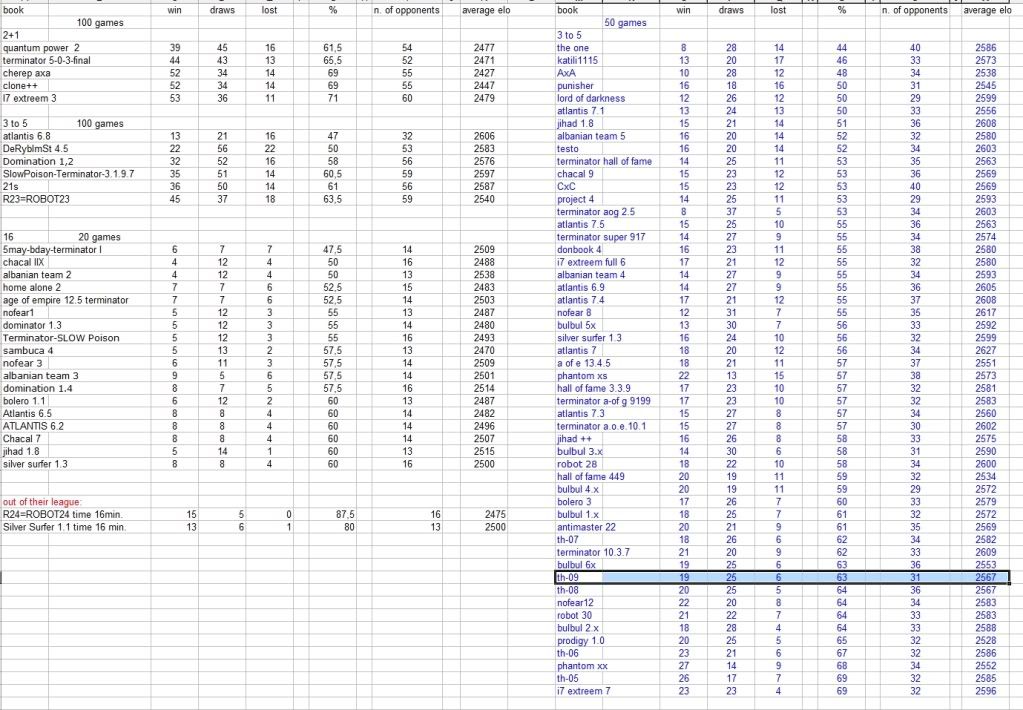Viewport: 1023px width, 710px height.
Task: Click the "Domination 1,2" book name
Action: coord(38,161)
